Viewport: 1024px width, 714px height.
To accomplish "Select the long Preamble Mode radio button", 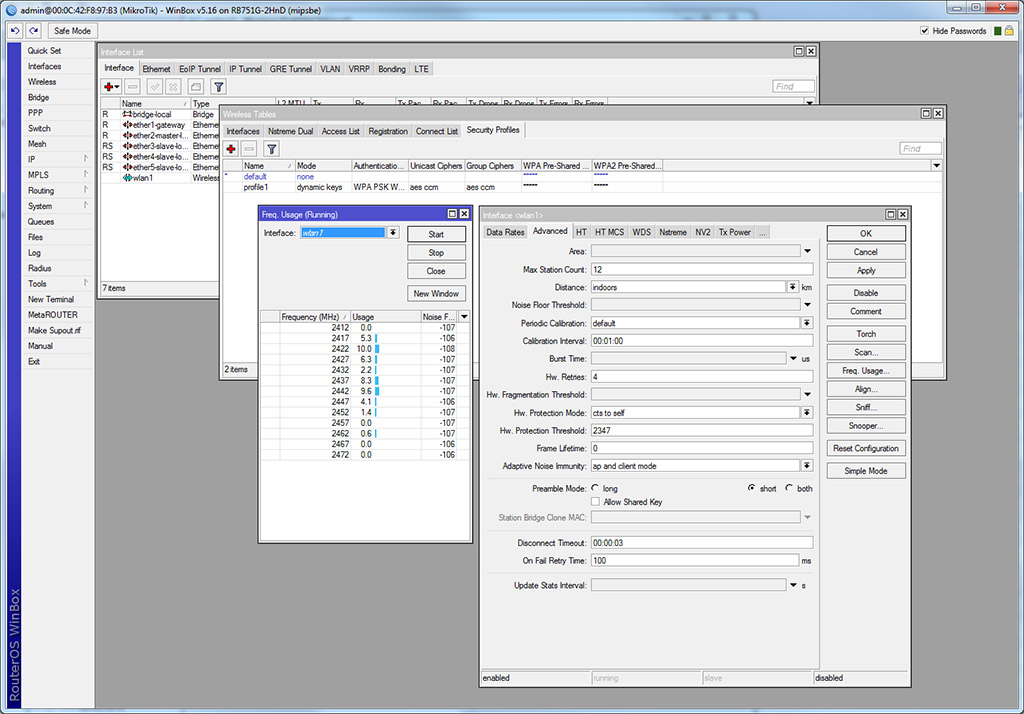I will point(596,488).
